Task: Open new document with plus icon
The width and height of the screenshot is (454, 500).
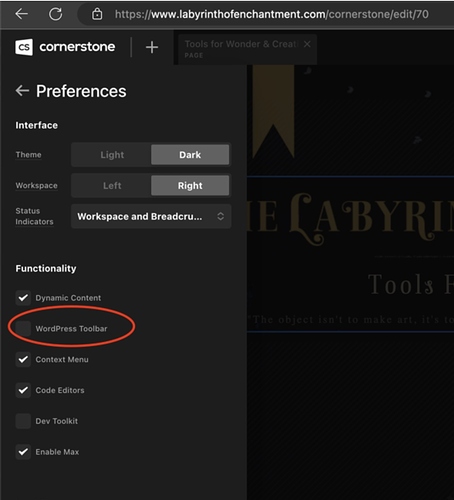Action: pos(152,47)
